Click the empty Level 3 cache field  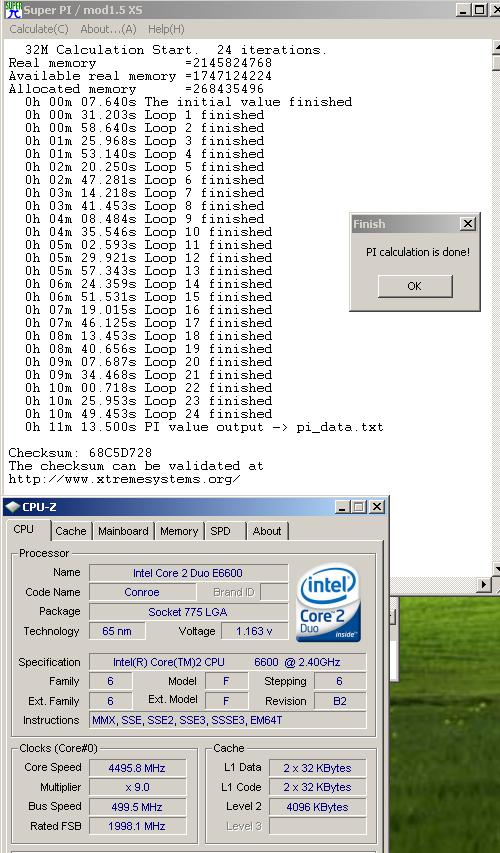[317, 826]
